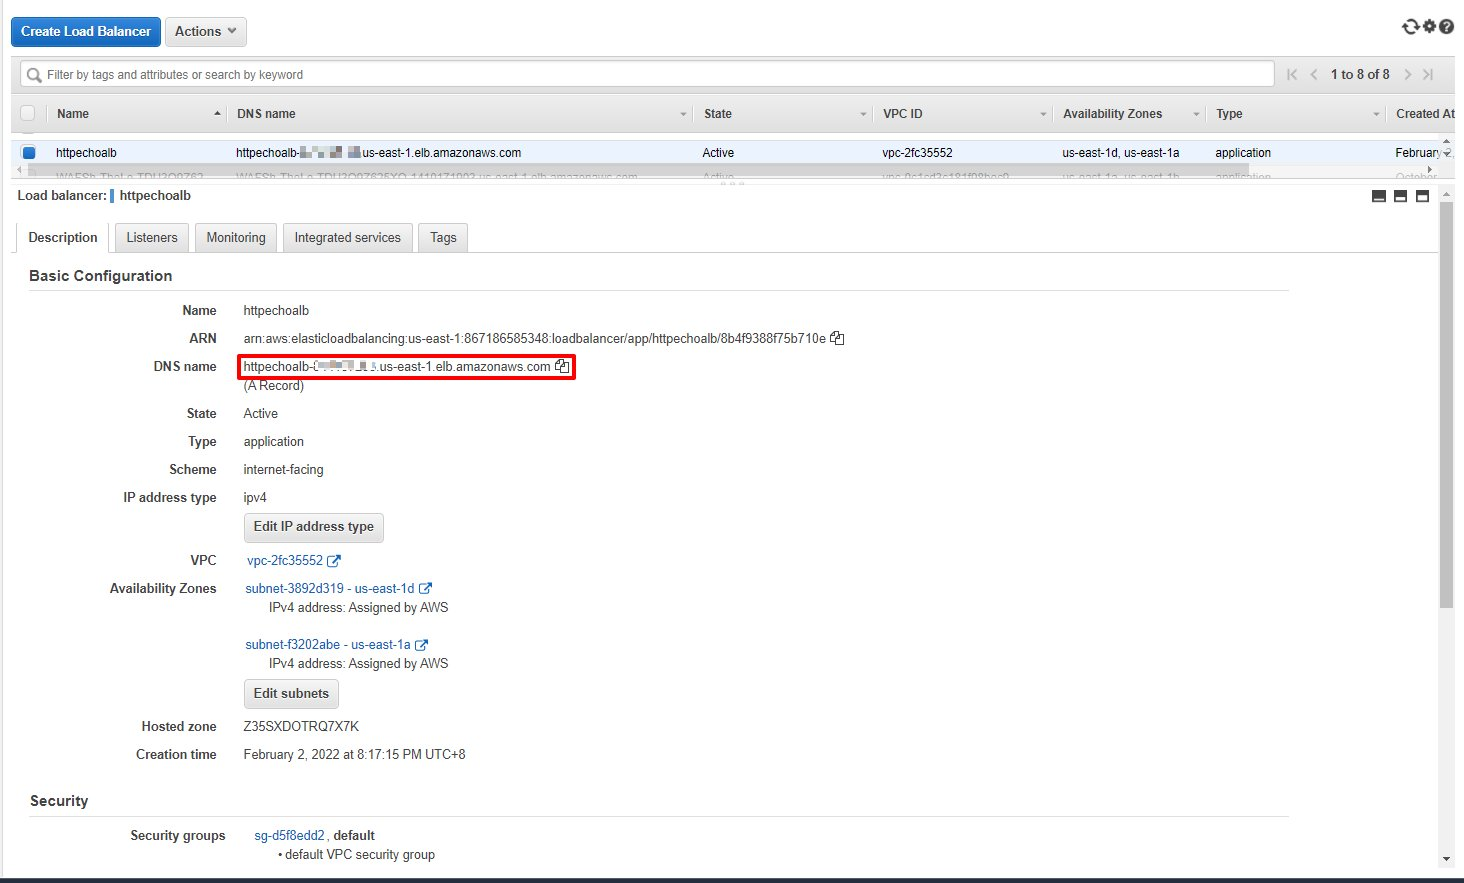Screen dimensions: 1464x883
Task: Open the settings gear icon
Action: [x=1429, y=27]
